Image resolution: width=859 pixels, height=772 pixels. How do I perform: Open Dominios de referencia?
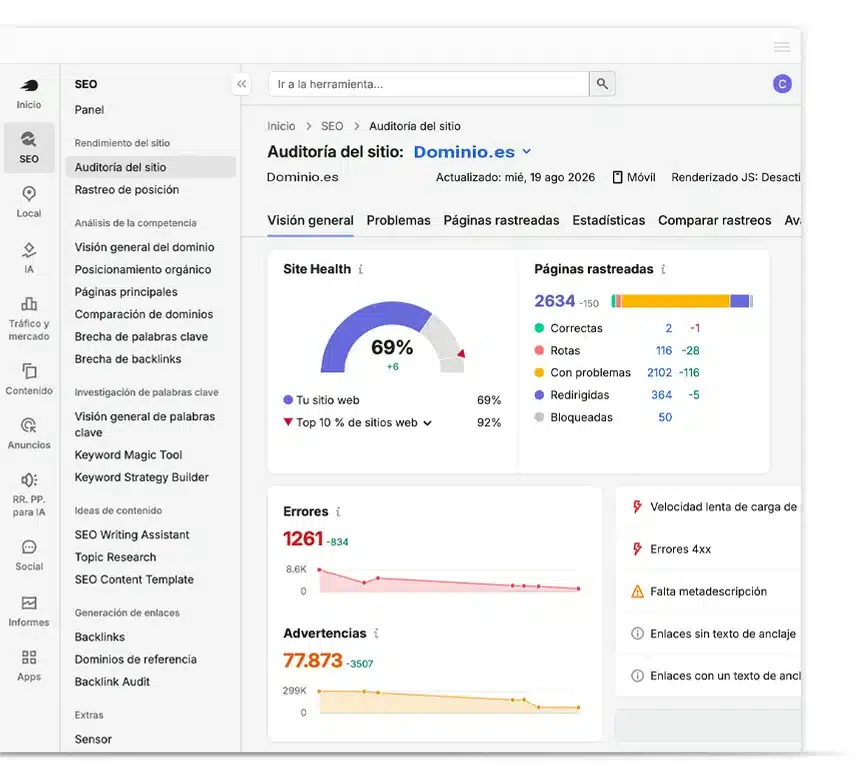click(x=135, y=659)
